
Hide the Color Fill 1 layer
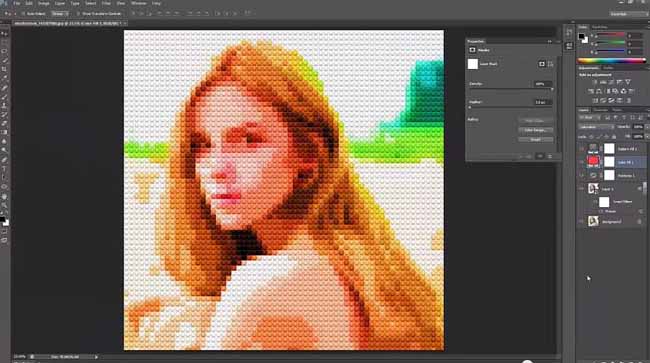[x=582, y=162]
